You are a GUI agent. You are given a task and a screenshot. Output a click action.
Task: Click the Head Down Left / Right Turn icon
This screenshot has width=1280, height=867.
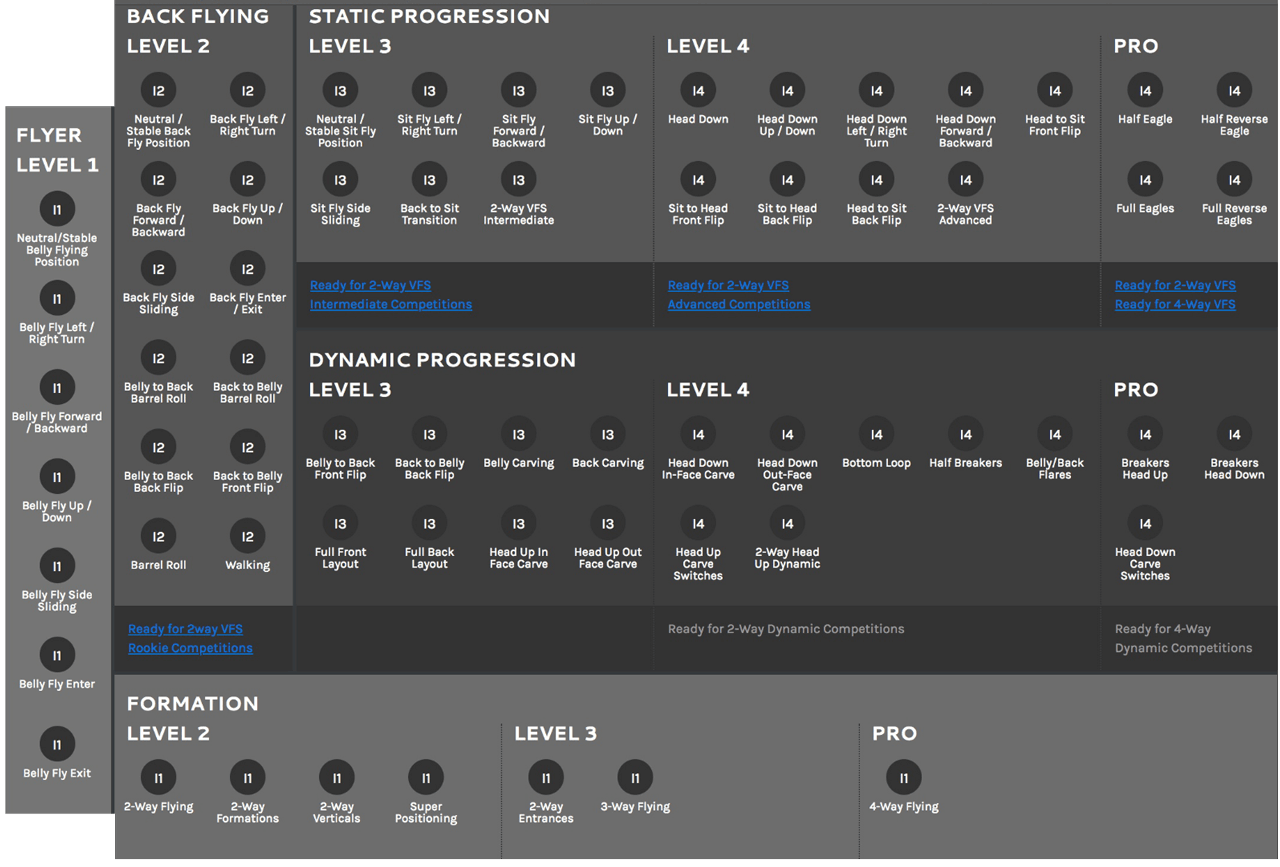pyautogui.click(x=876, y=91)
